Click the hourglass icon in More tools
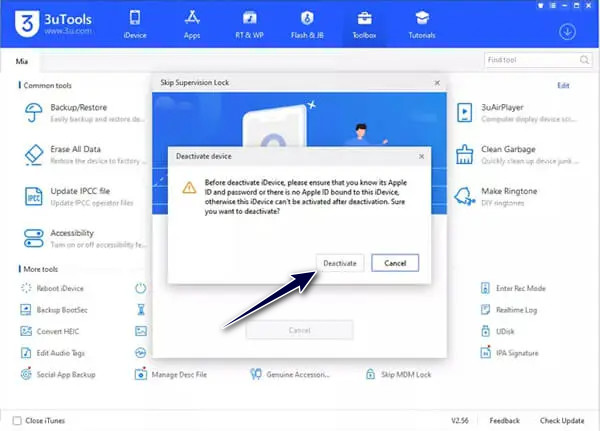 pyautogui.click(x=141, y=309)
